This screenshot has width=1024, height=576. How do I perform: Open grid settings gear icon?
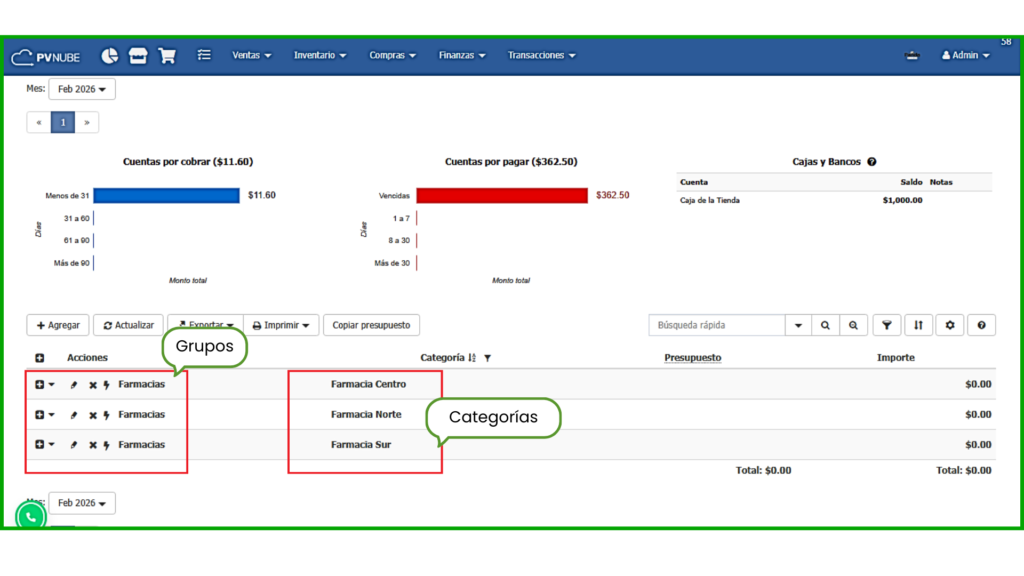(x=950, y=325)
